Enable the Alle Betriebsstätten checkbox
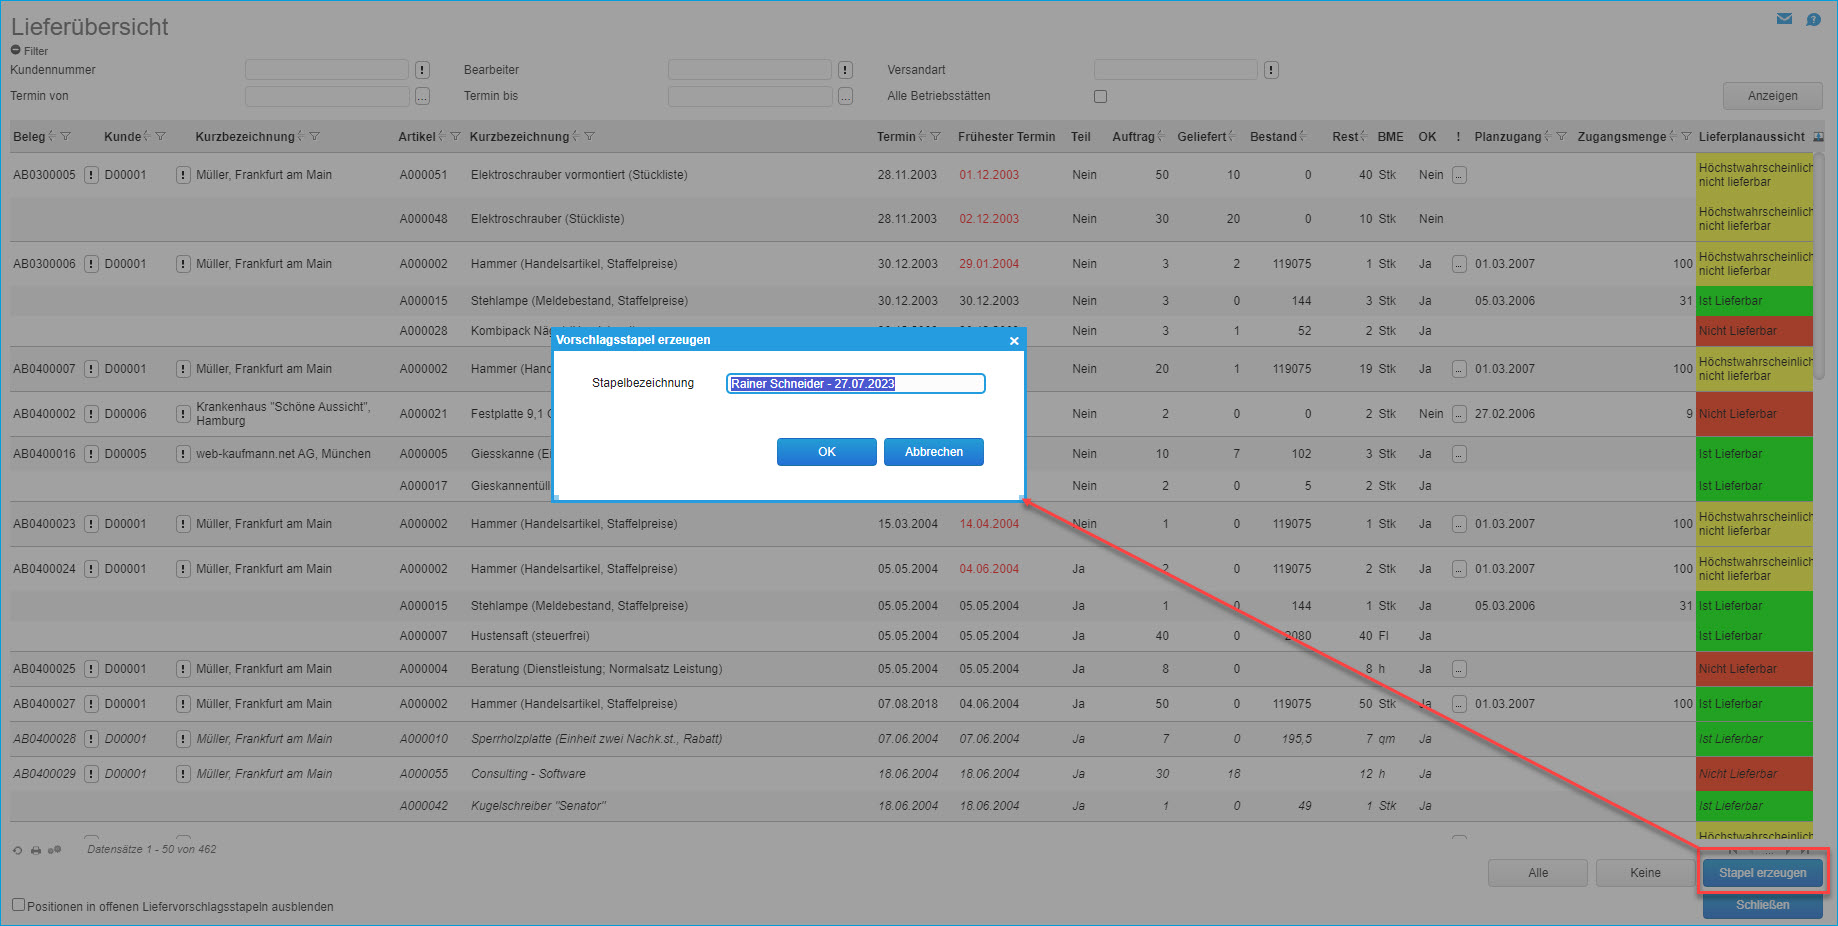 (1100, 97)
